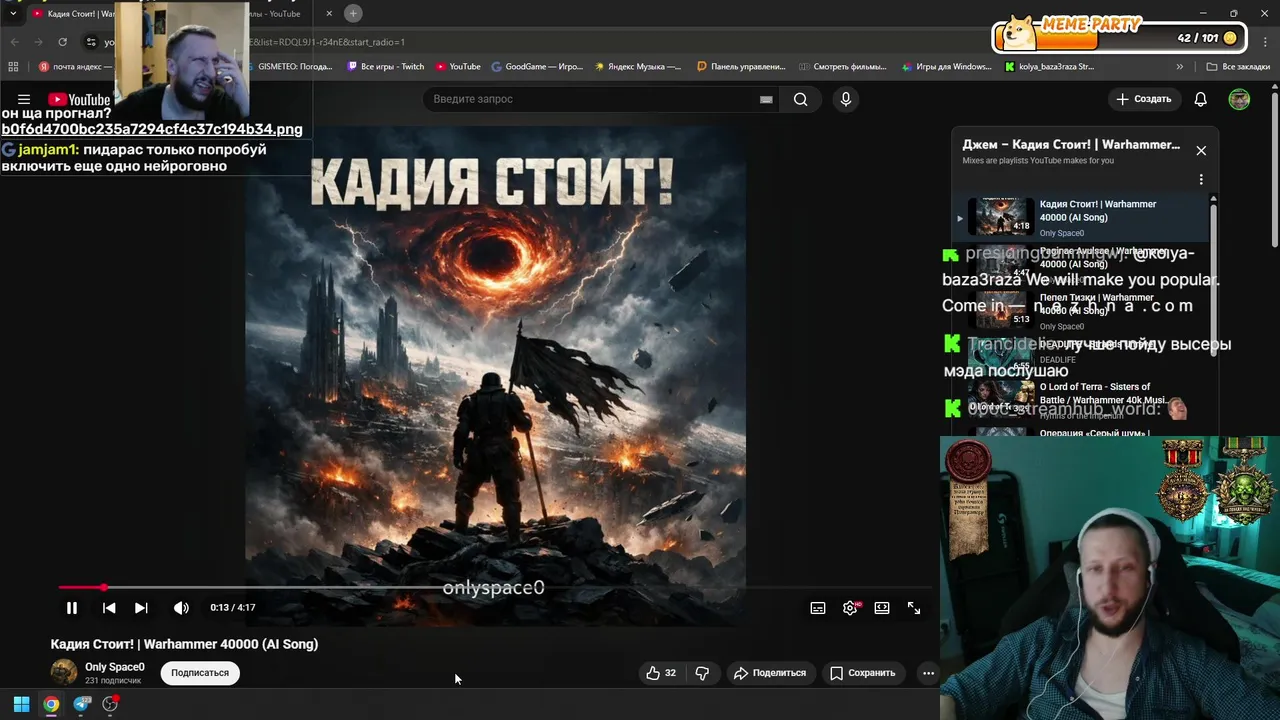Toggle subtitles in the player

click(818, 608)
